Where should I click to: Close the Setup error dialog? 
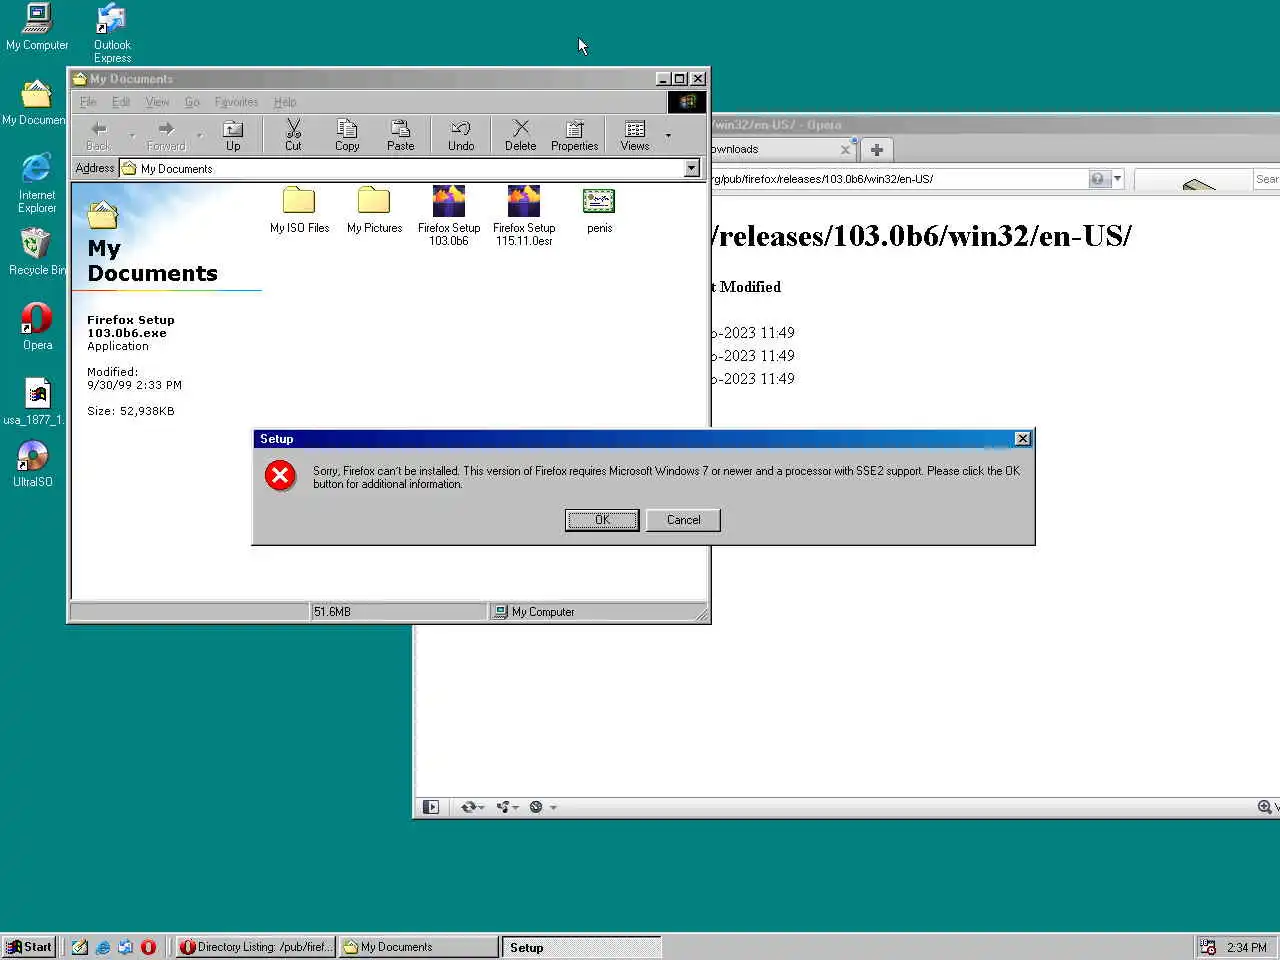click(x=1022, y=439)
